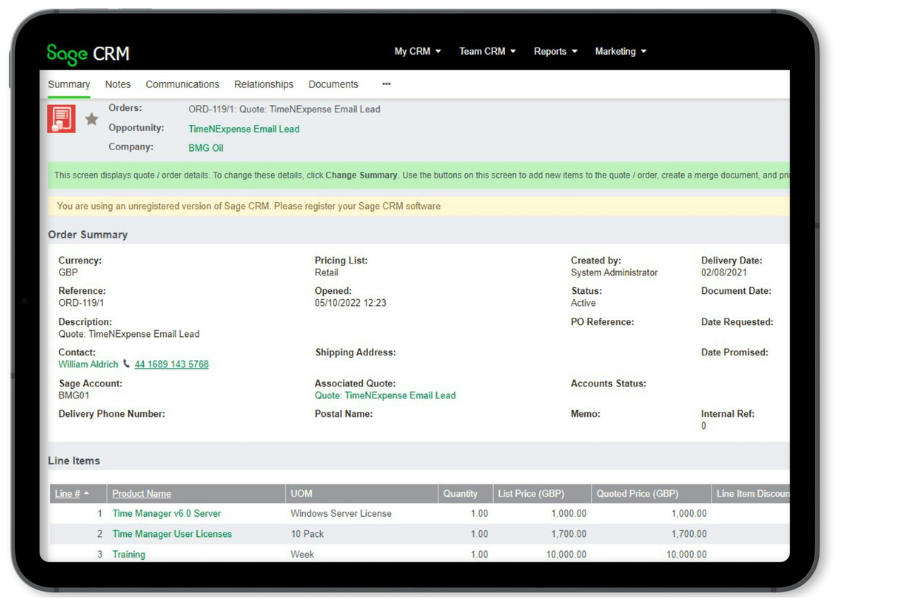The width and height of the screenshot is (905, 600).
Task: Switch to the Notes tab
Action: coord(118,84)
